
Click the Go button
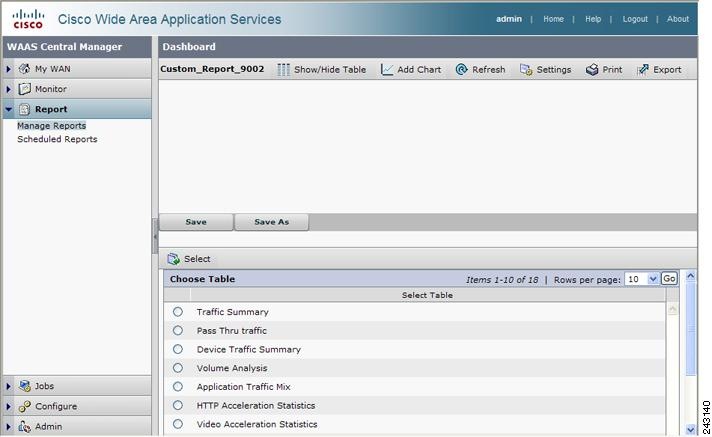[669, 278]
